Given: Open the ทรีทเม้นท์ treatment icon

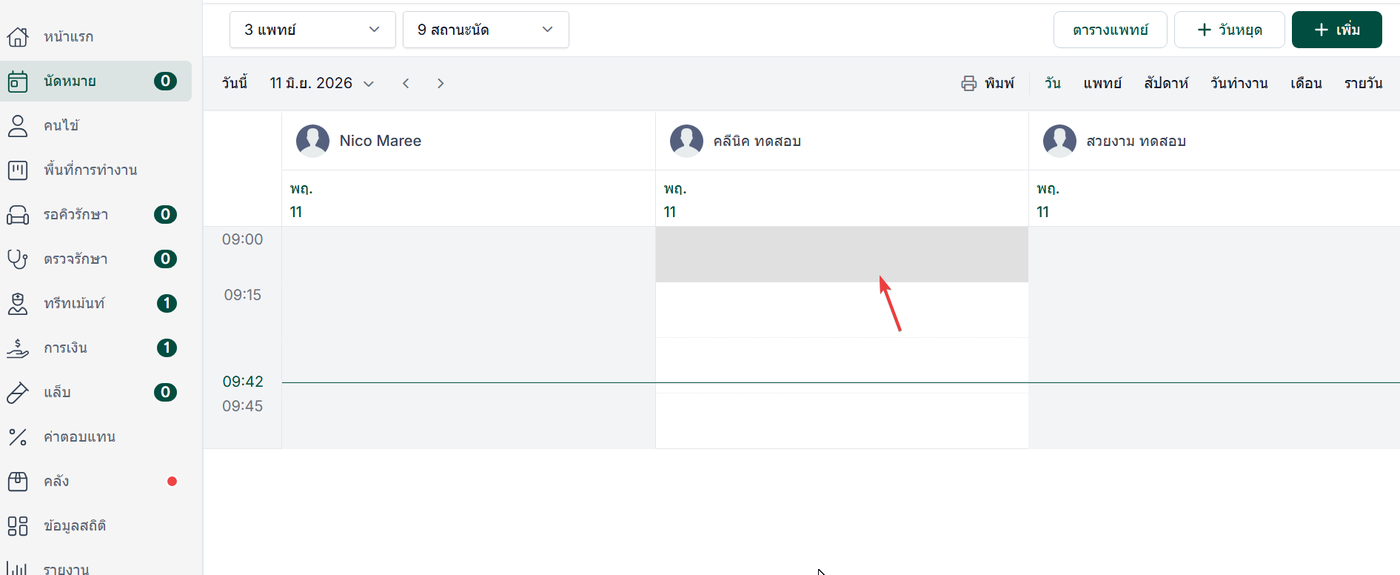Looking at the screenshot, I should (17, 303).
